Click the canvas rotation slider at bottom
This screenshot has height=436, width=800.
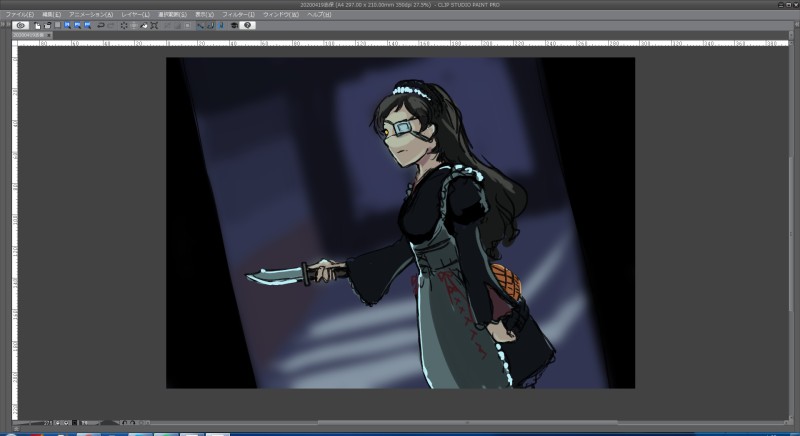click(110, 423)
